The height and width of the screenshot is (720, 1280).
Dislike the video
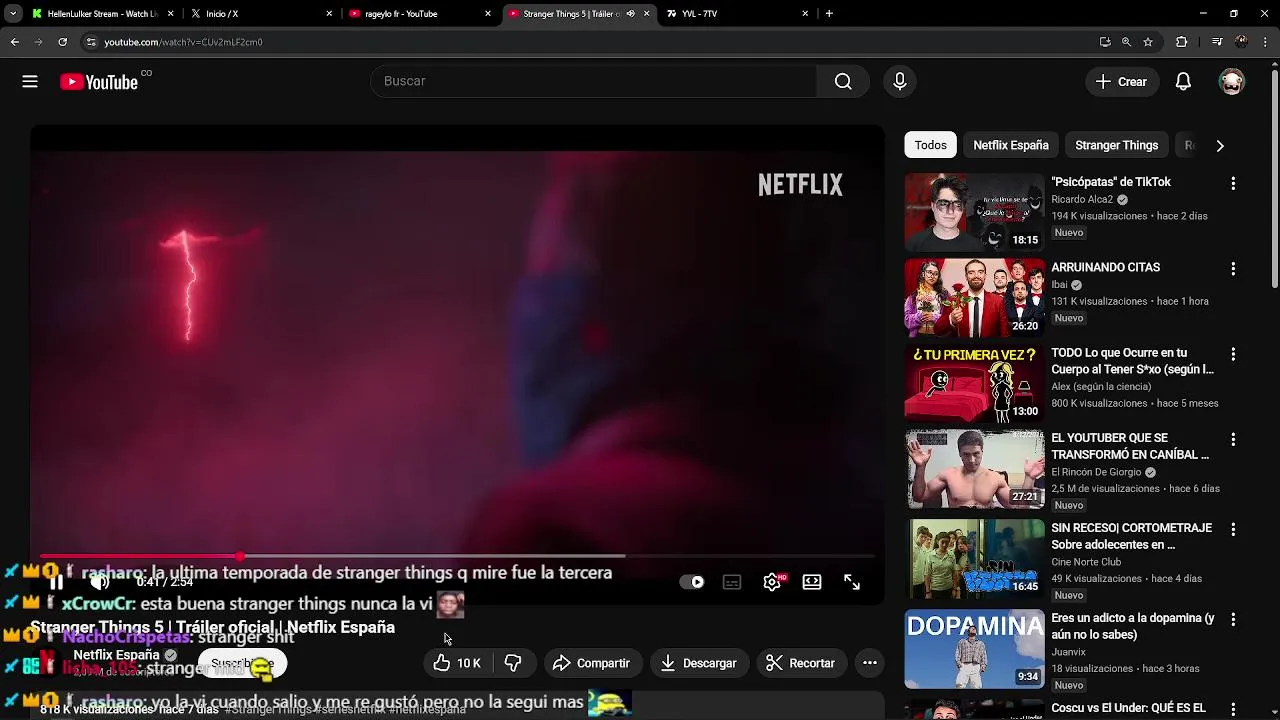(513, 663)
